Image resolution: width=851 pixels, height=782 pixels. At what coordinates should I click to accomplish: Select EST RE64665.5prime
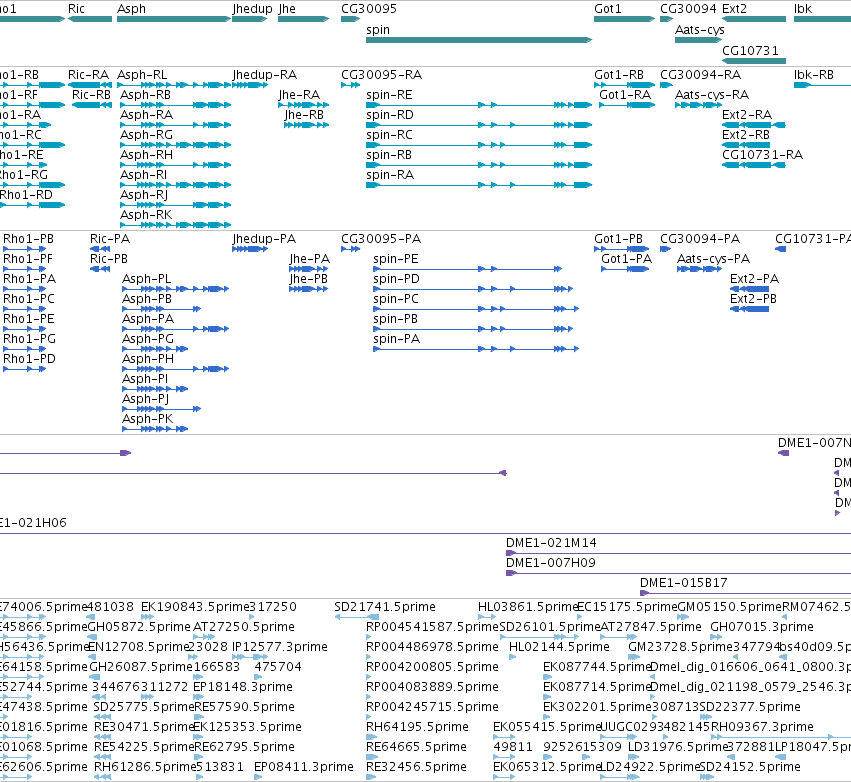pyautogui.click(x=371, y=758)
